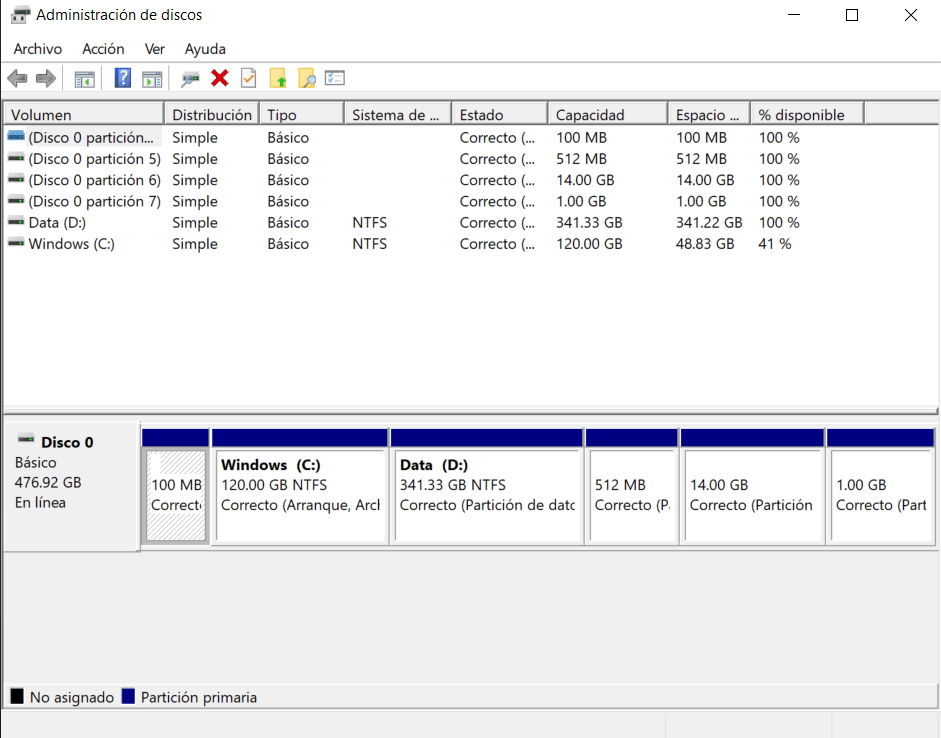Click drive icon of Disco 0 partición 7
This screenshot has height=738, width=941.
click(x=16, y=200)
